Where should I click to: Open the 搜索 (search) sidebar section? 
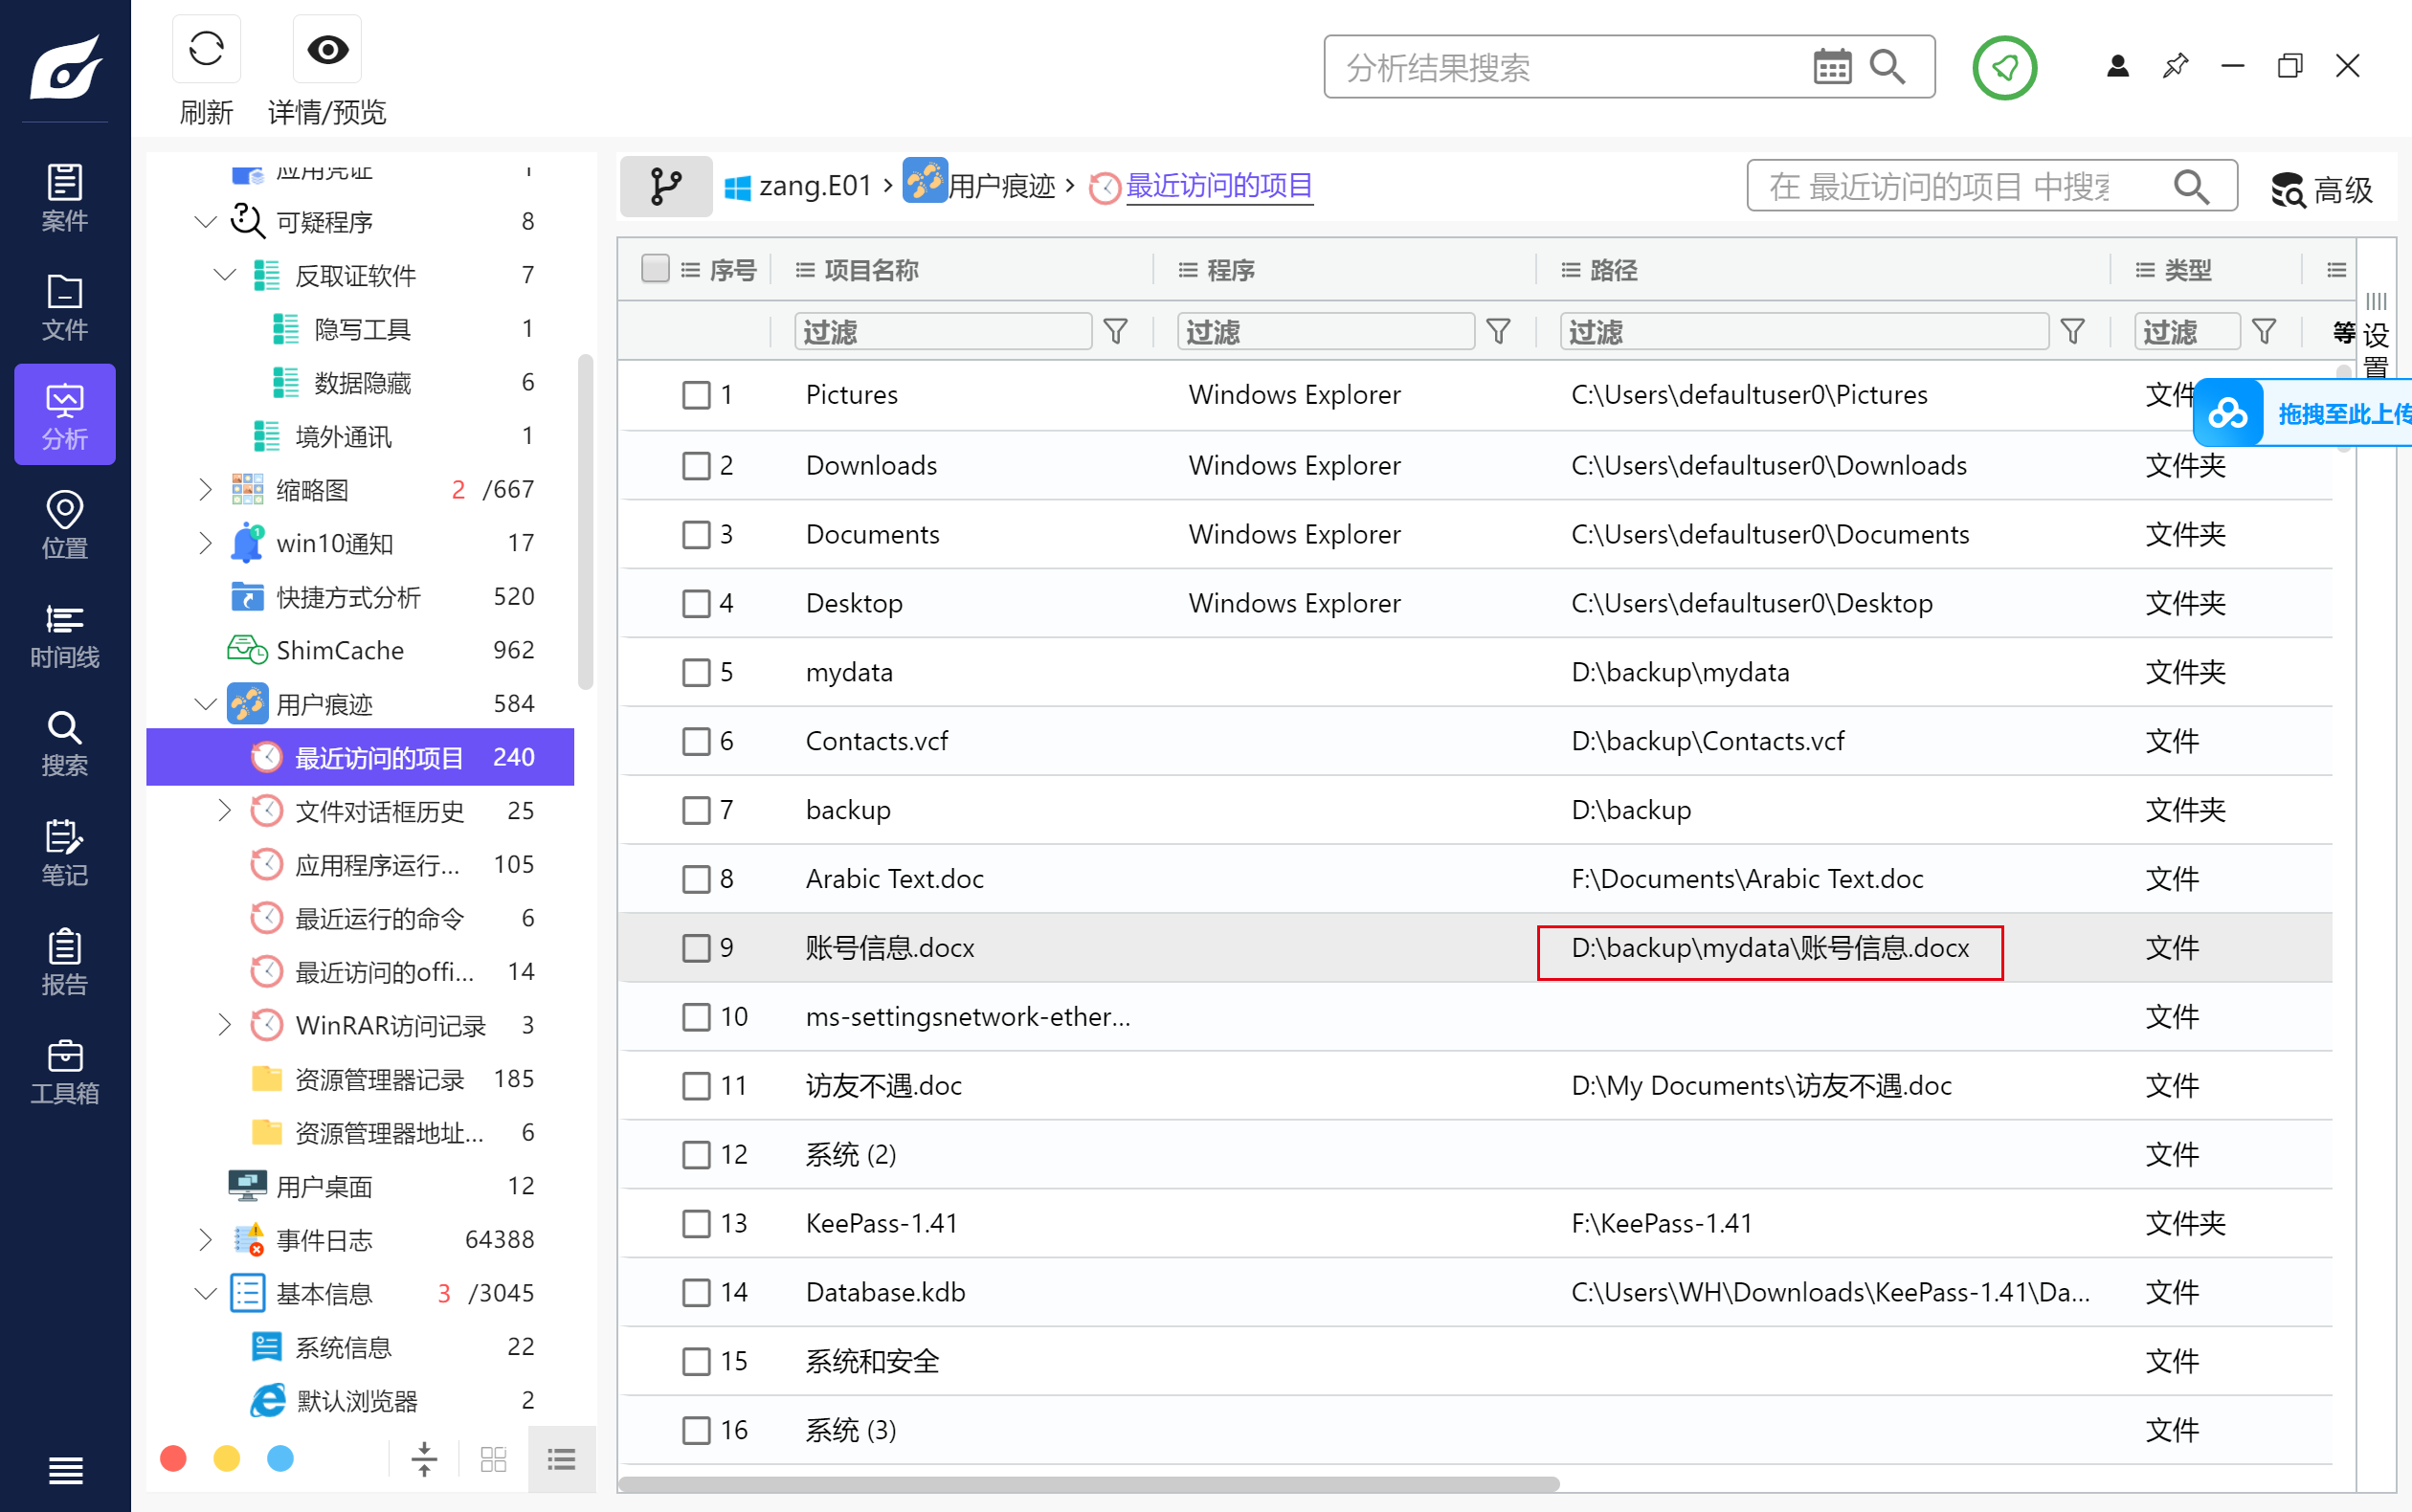(65, 743)
